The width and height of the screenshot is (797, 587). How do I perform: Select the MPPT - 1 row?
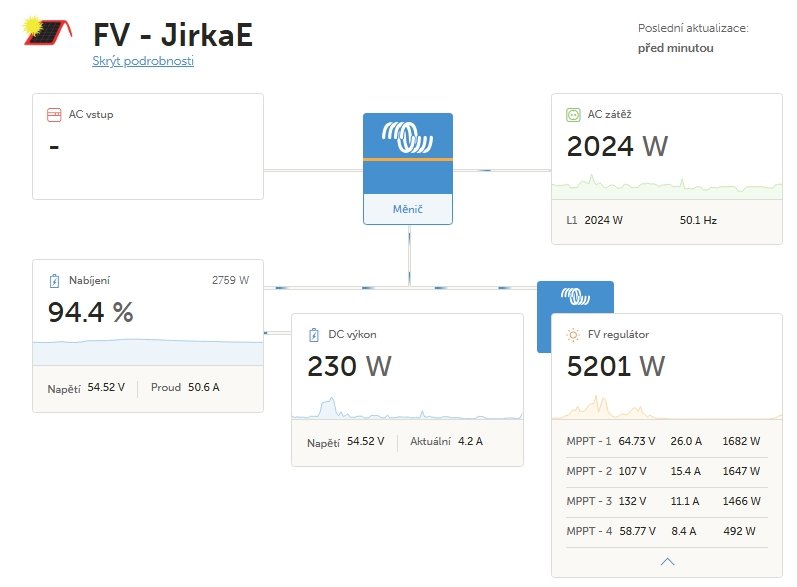(667, 441)
